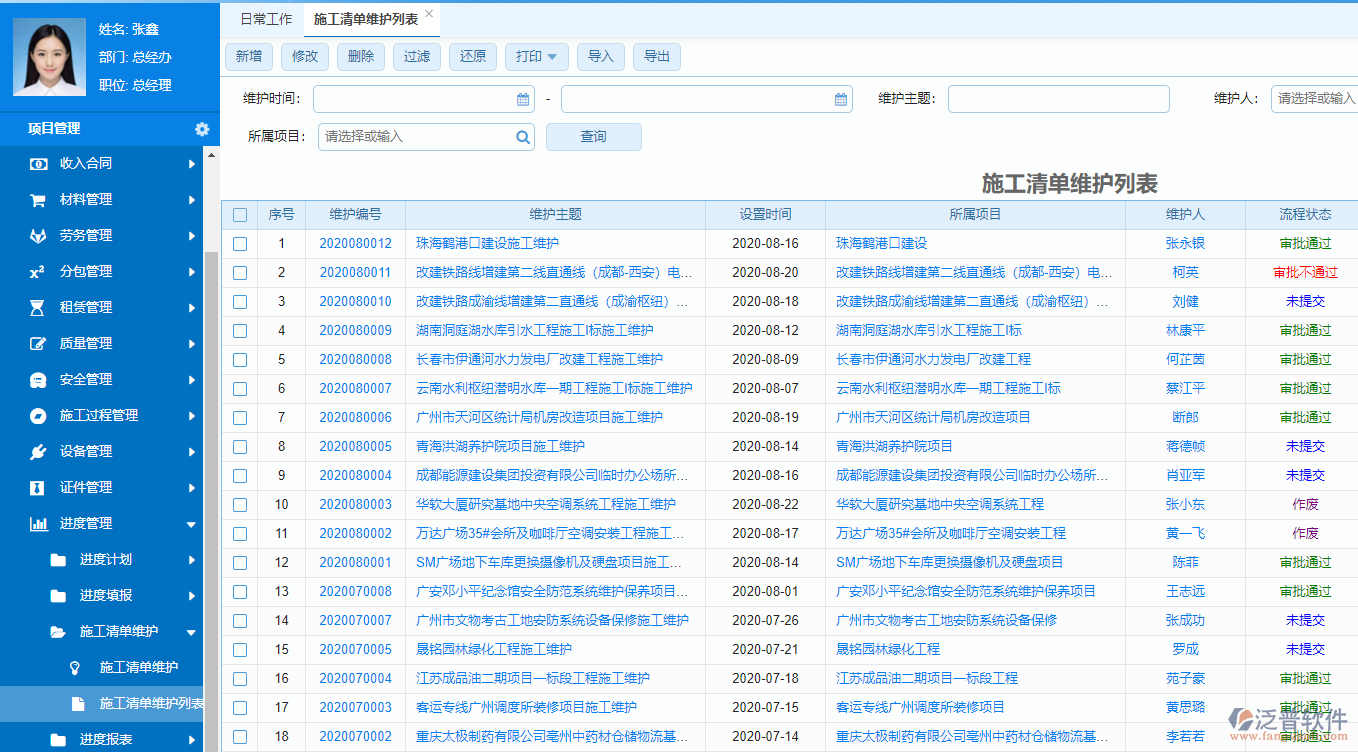Open the calendar picker for 维护时间 start date
1358x752 pixels.
pos(523,99)
